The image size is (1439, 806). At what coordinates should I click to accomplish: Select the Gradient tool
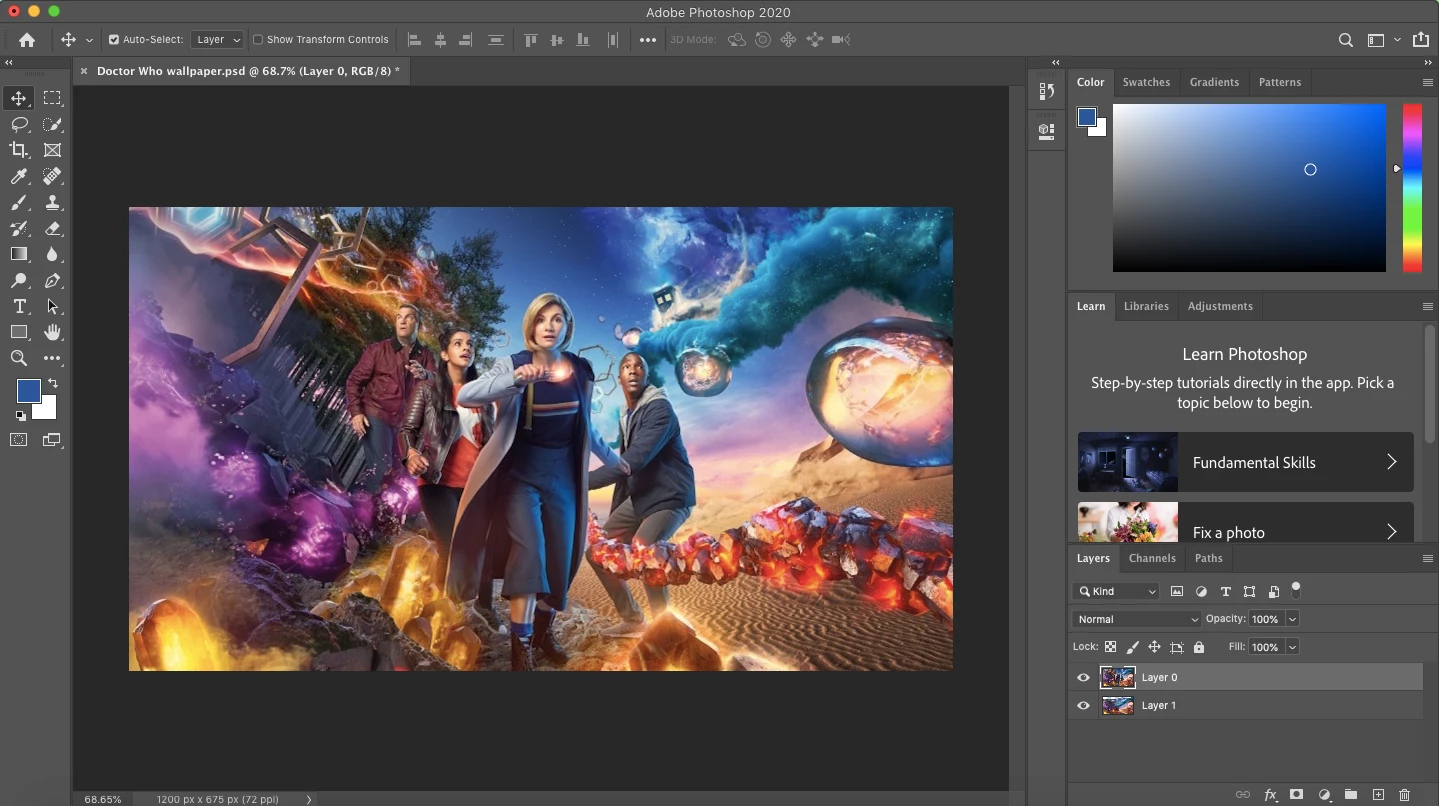(x=19, y=254)
